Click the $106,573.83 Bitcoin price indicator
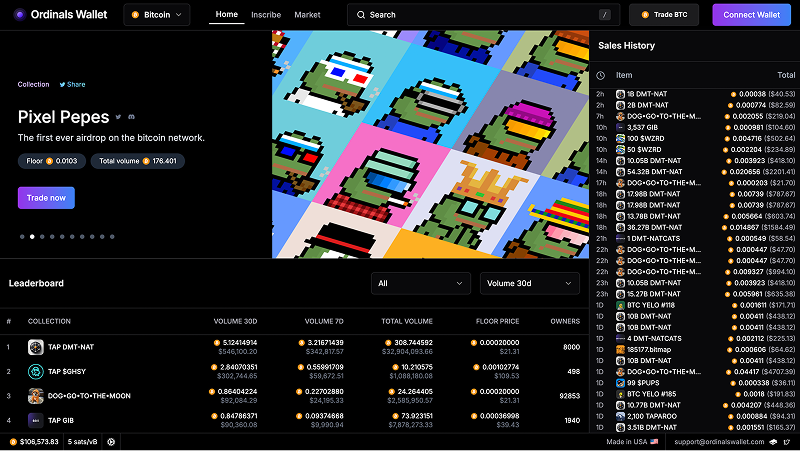 34,442
